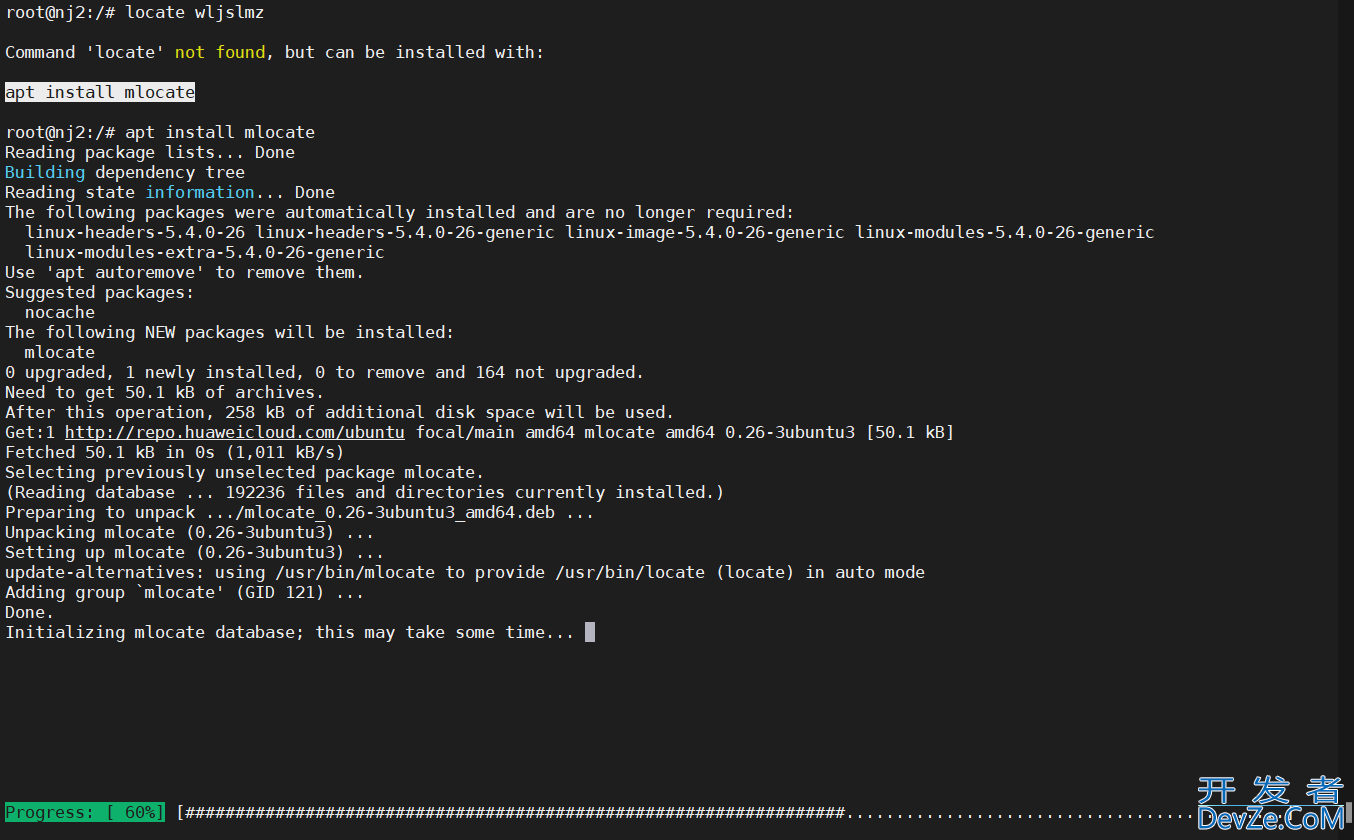The image size is (1354, 840).
Task: Click the DevZe.CoM watermark logo
Action: [x=1271, y=805]
